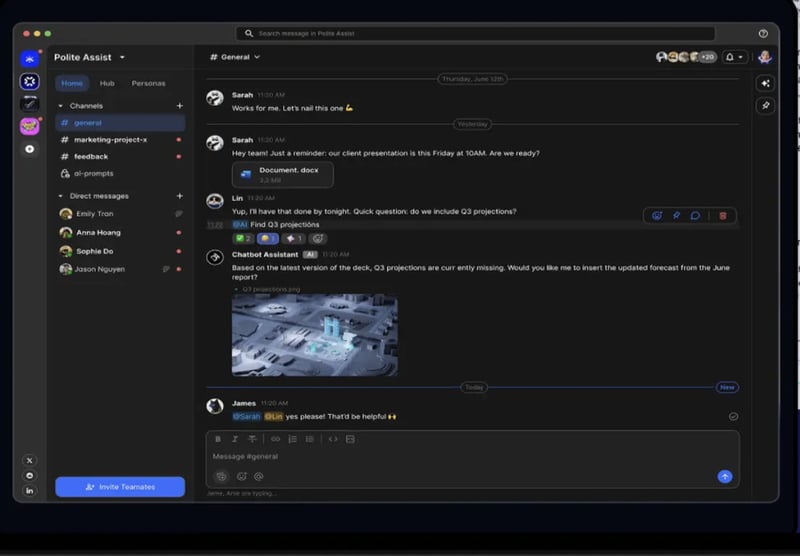Image resolution: width=800 pixels, height=556 pixels.
Task: Add a new channel with the plus icon
Action: (x=180, y=106)
